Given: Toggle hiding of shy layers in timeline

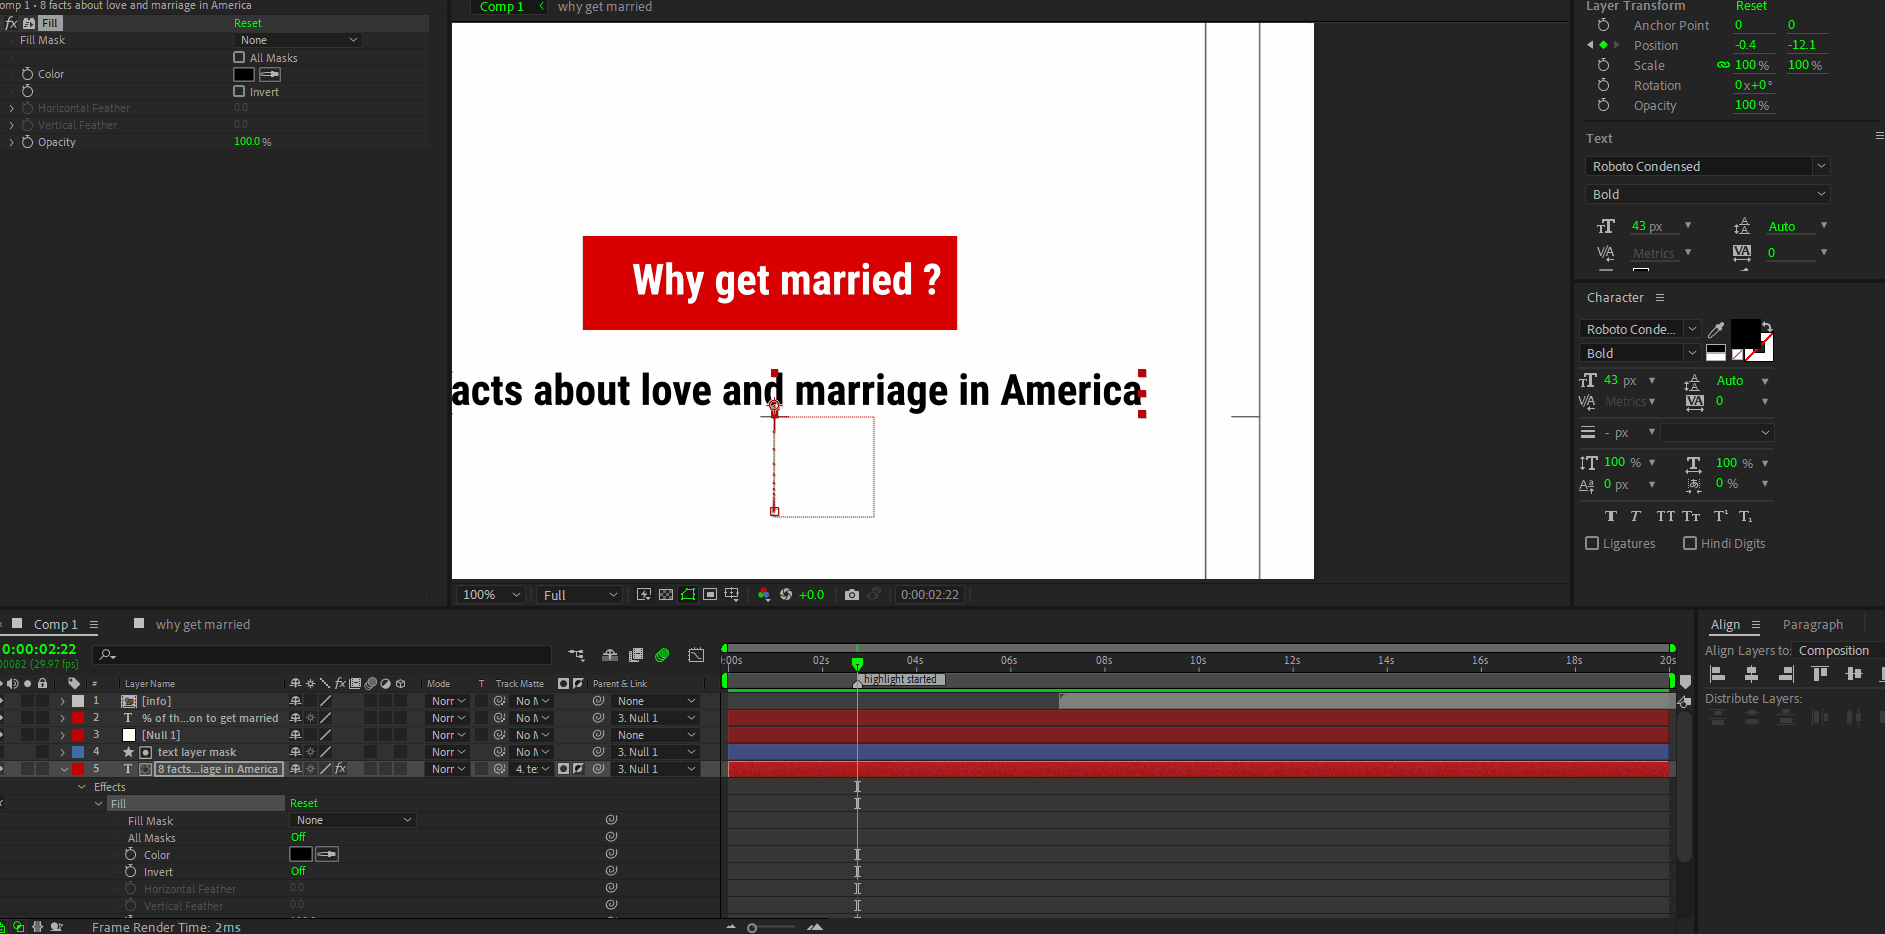Looking at the screenshot, I should pos(610,655).
